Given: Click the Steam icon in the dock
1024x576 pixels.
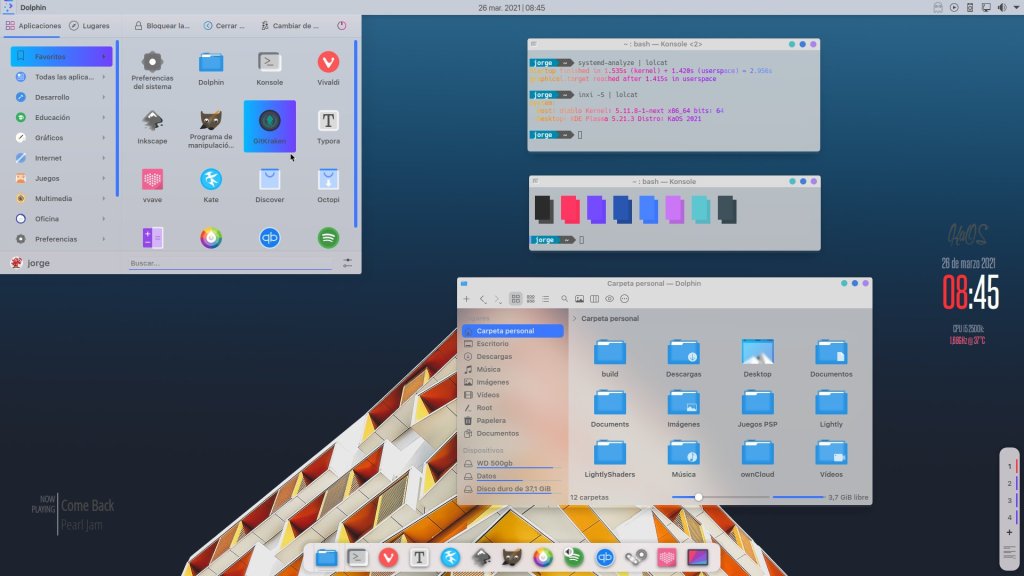Looking at the screenshot, I should pyautogui.click(x=635, y=557).
